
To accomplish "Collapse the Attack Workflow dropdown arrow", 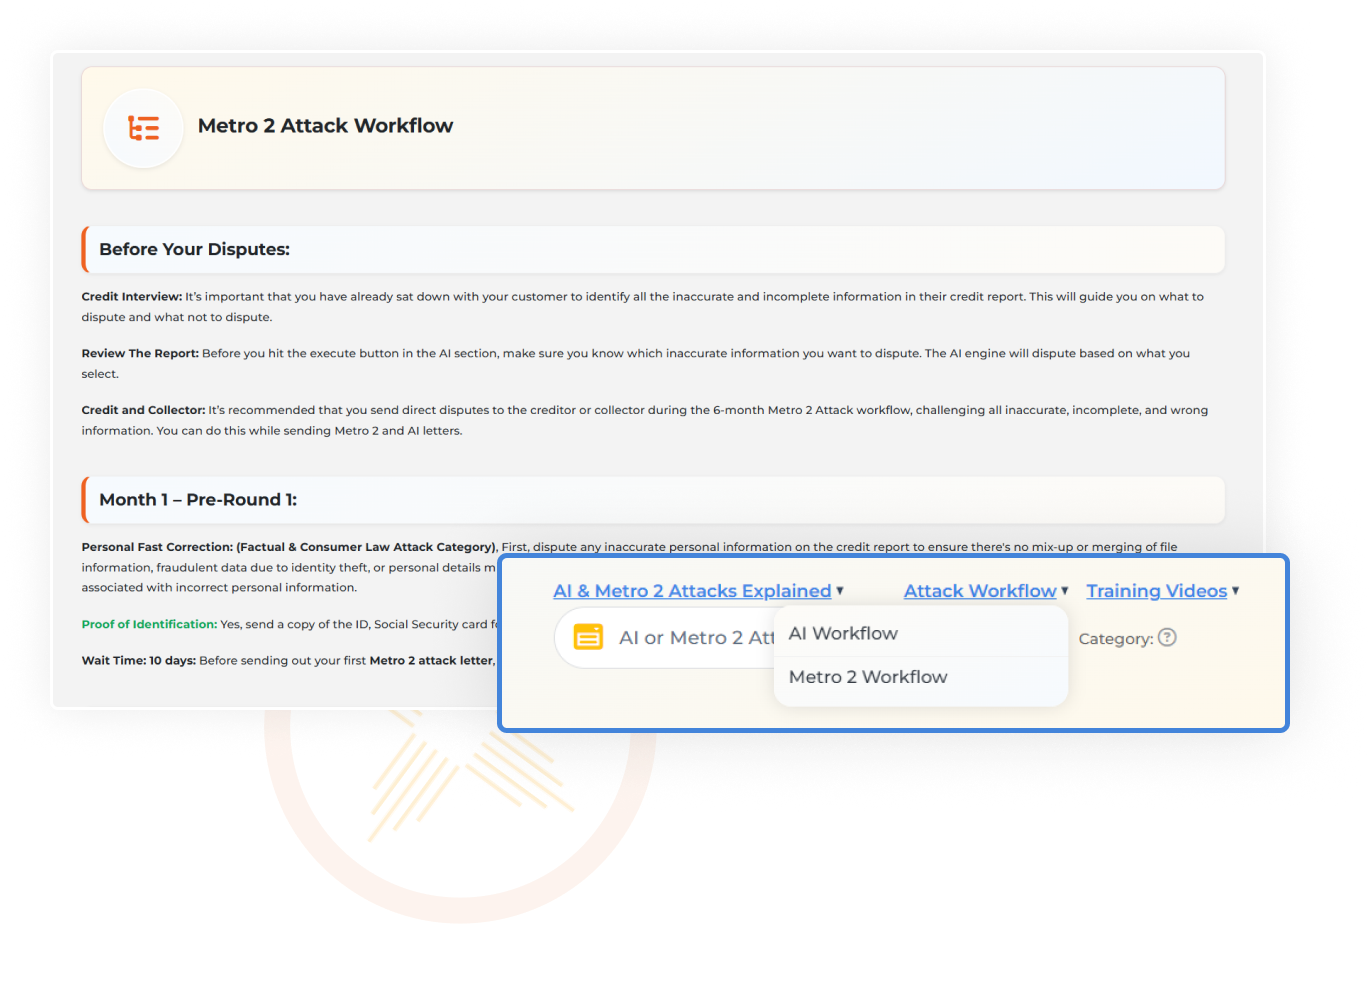I will tap(1065, 591).
